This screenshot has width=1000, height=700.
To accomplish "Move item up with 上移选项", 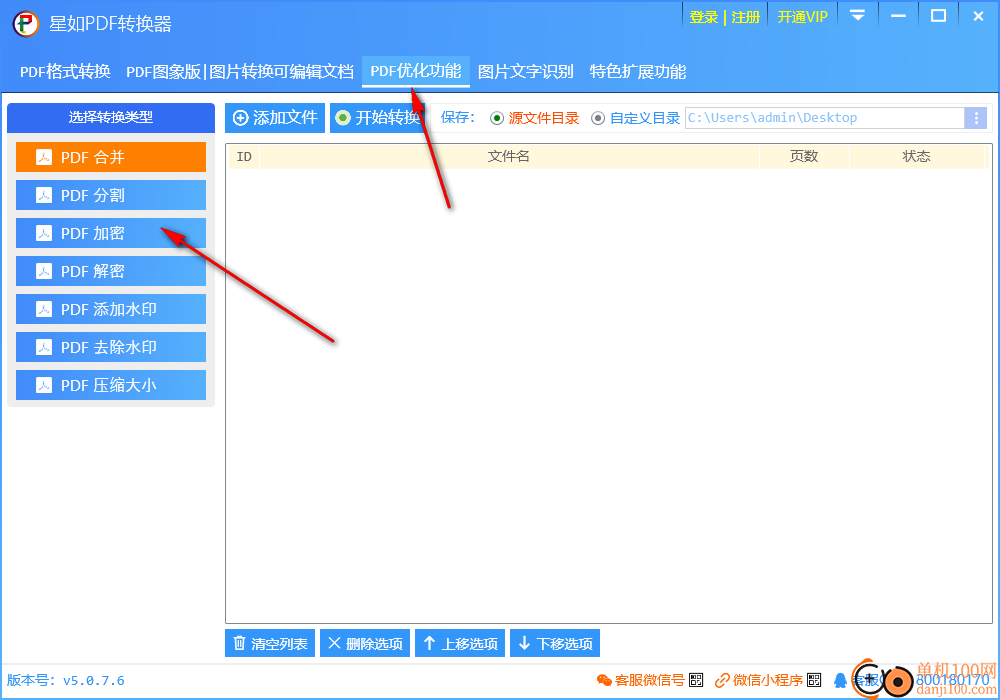I will (460, 643).
